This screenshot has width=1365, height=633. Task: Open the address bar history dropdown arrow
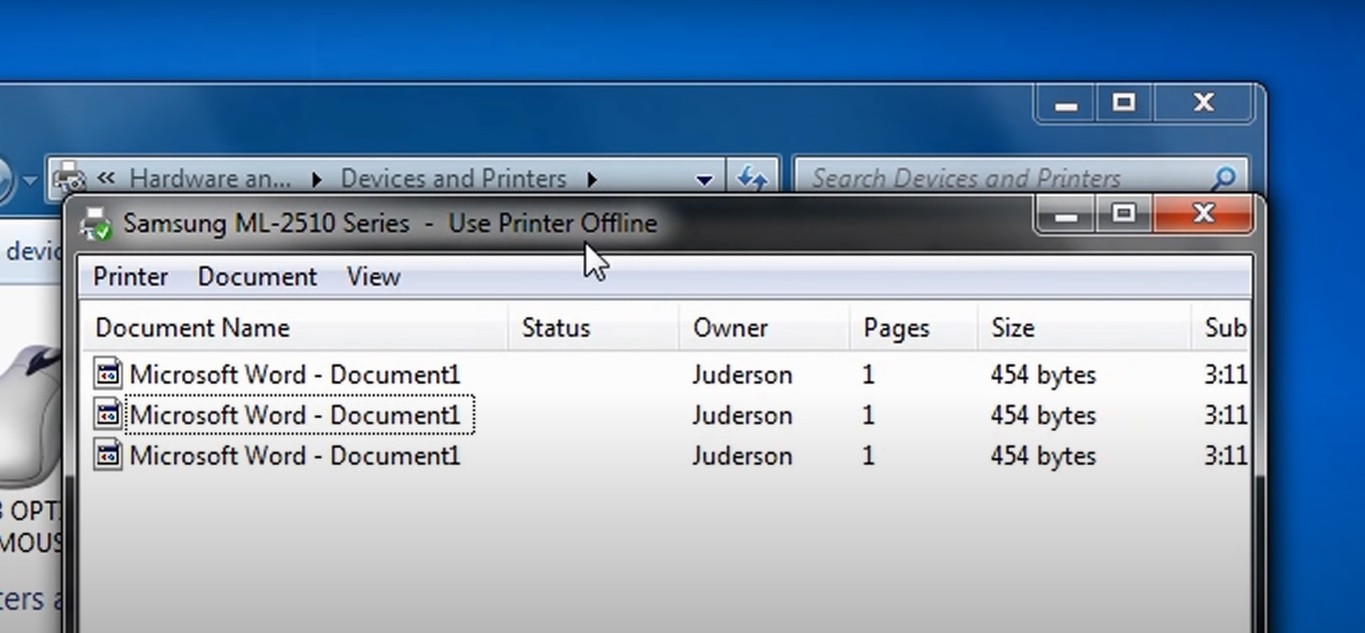click(704, 180)
